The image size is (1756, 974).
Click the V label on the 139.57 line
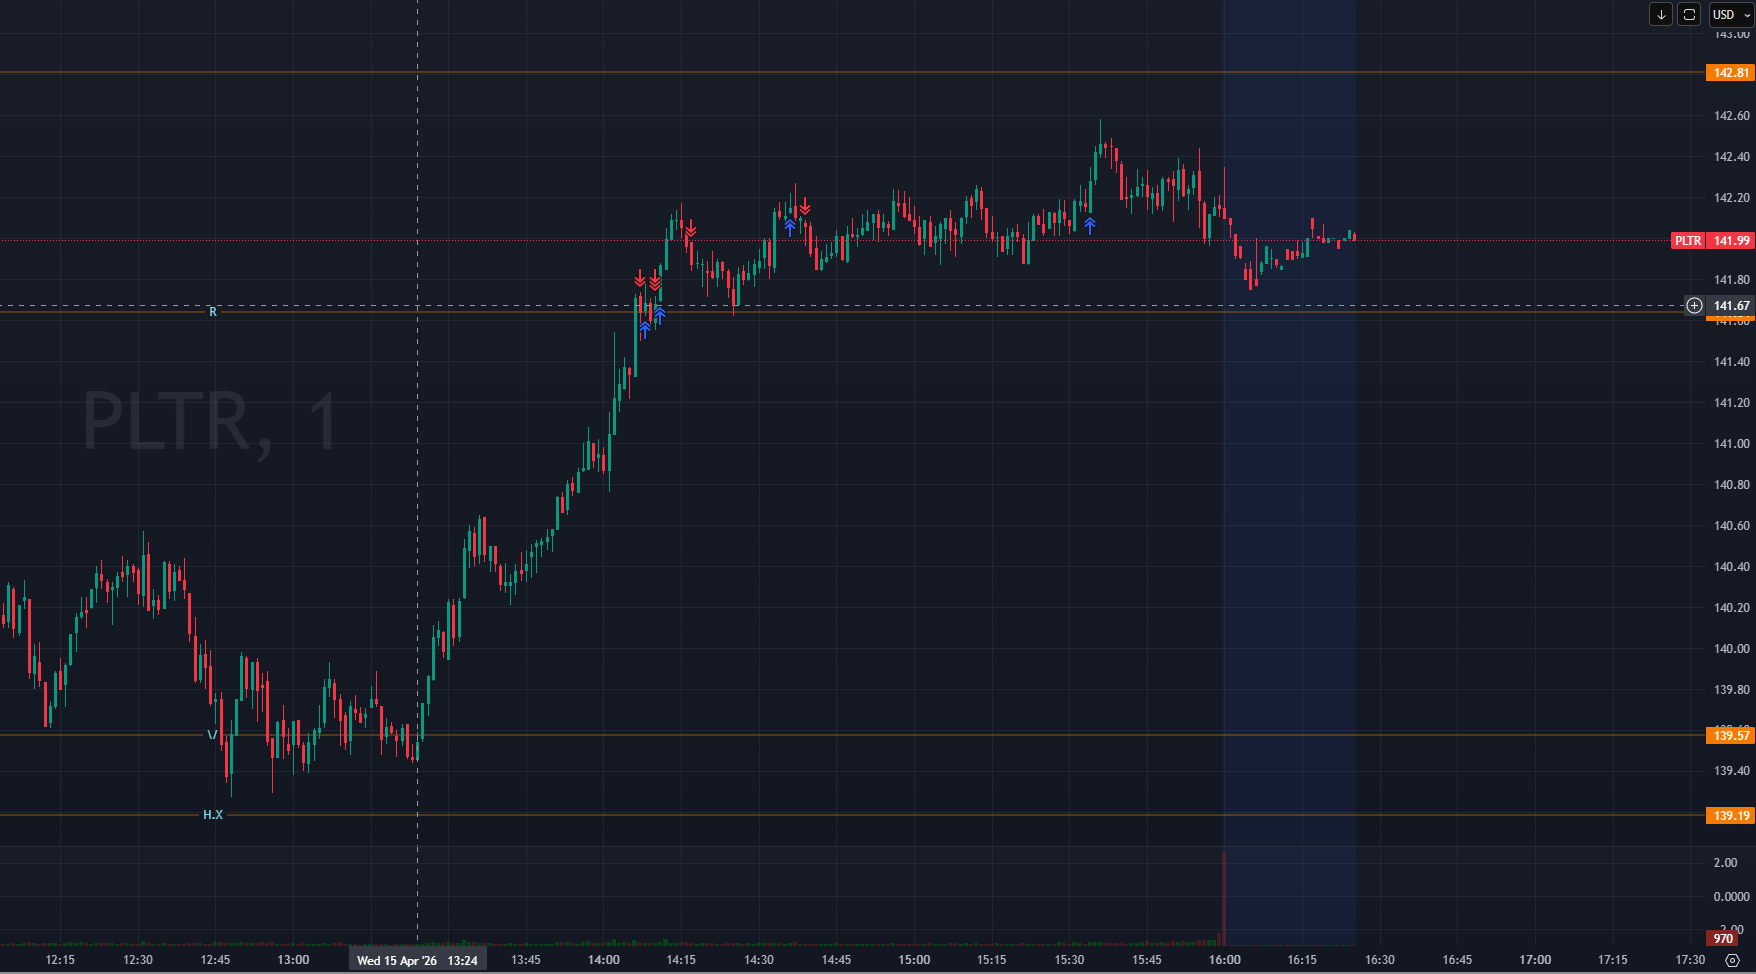tap(211, 735)
